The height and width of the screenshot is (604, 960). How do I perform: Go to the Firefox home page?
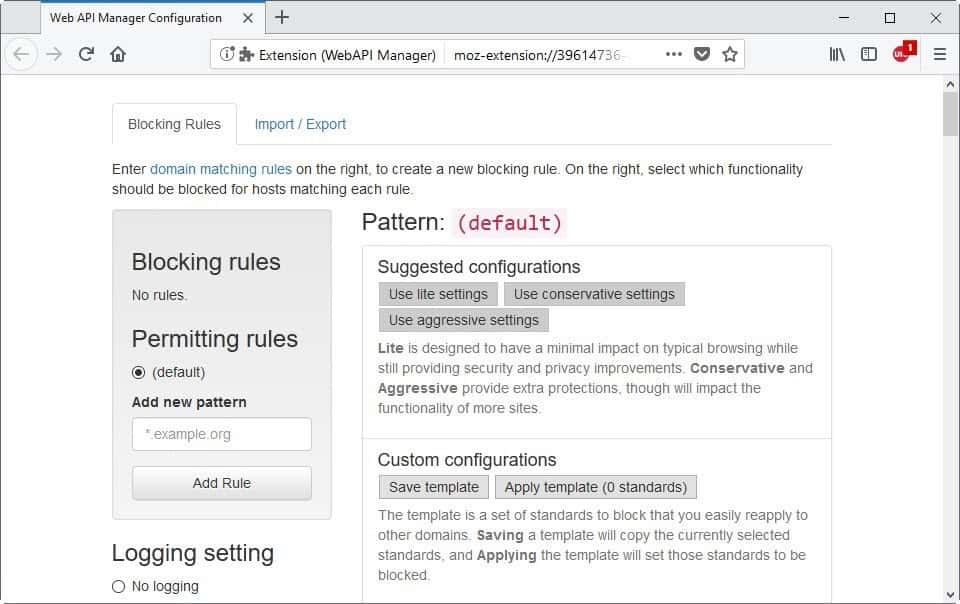pyautogui.click(x=118, y=54)
